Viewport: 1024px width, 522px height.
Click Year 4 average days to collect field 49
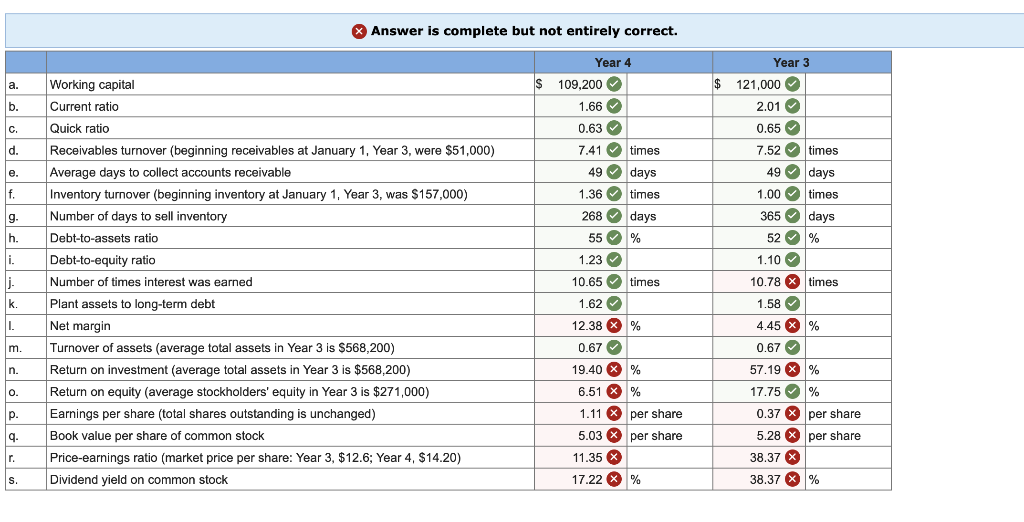tap(581, 172)
